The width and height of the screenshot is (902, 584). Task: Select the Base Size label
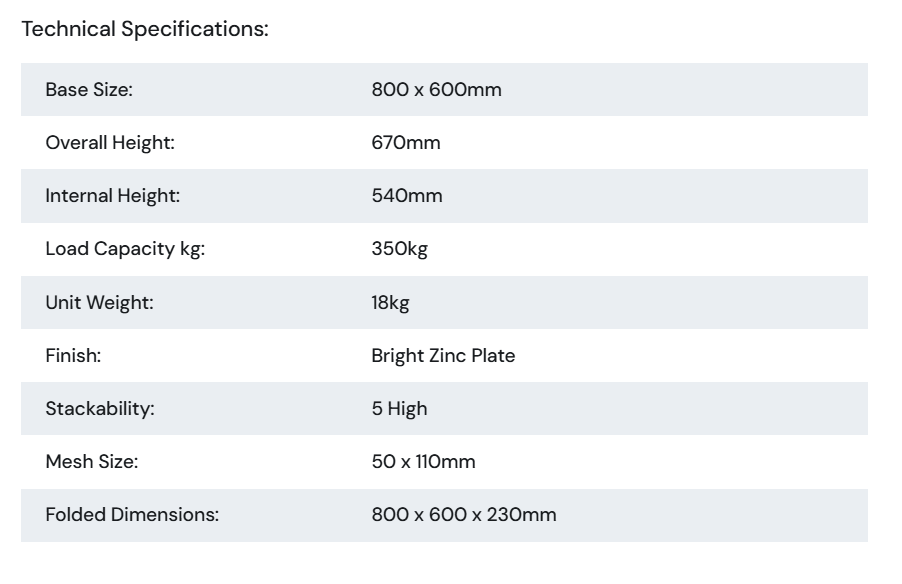click(89, 90)
